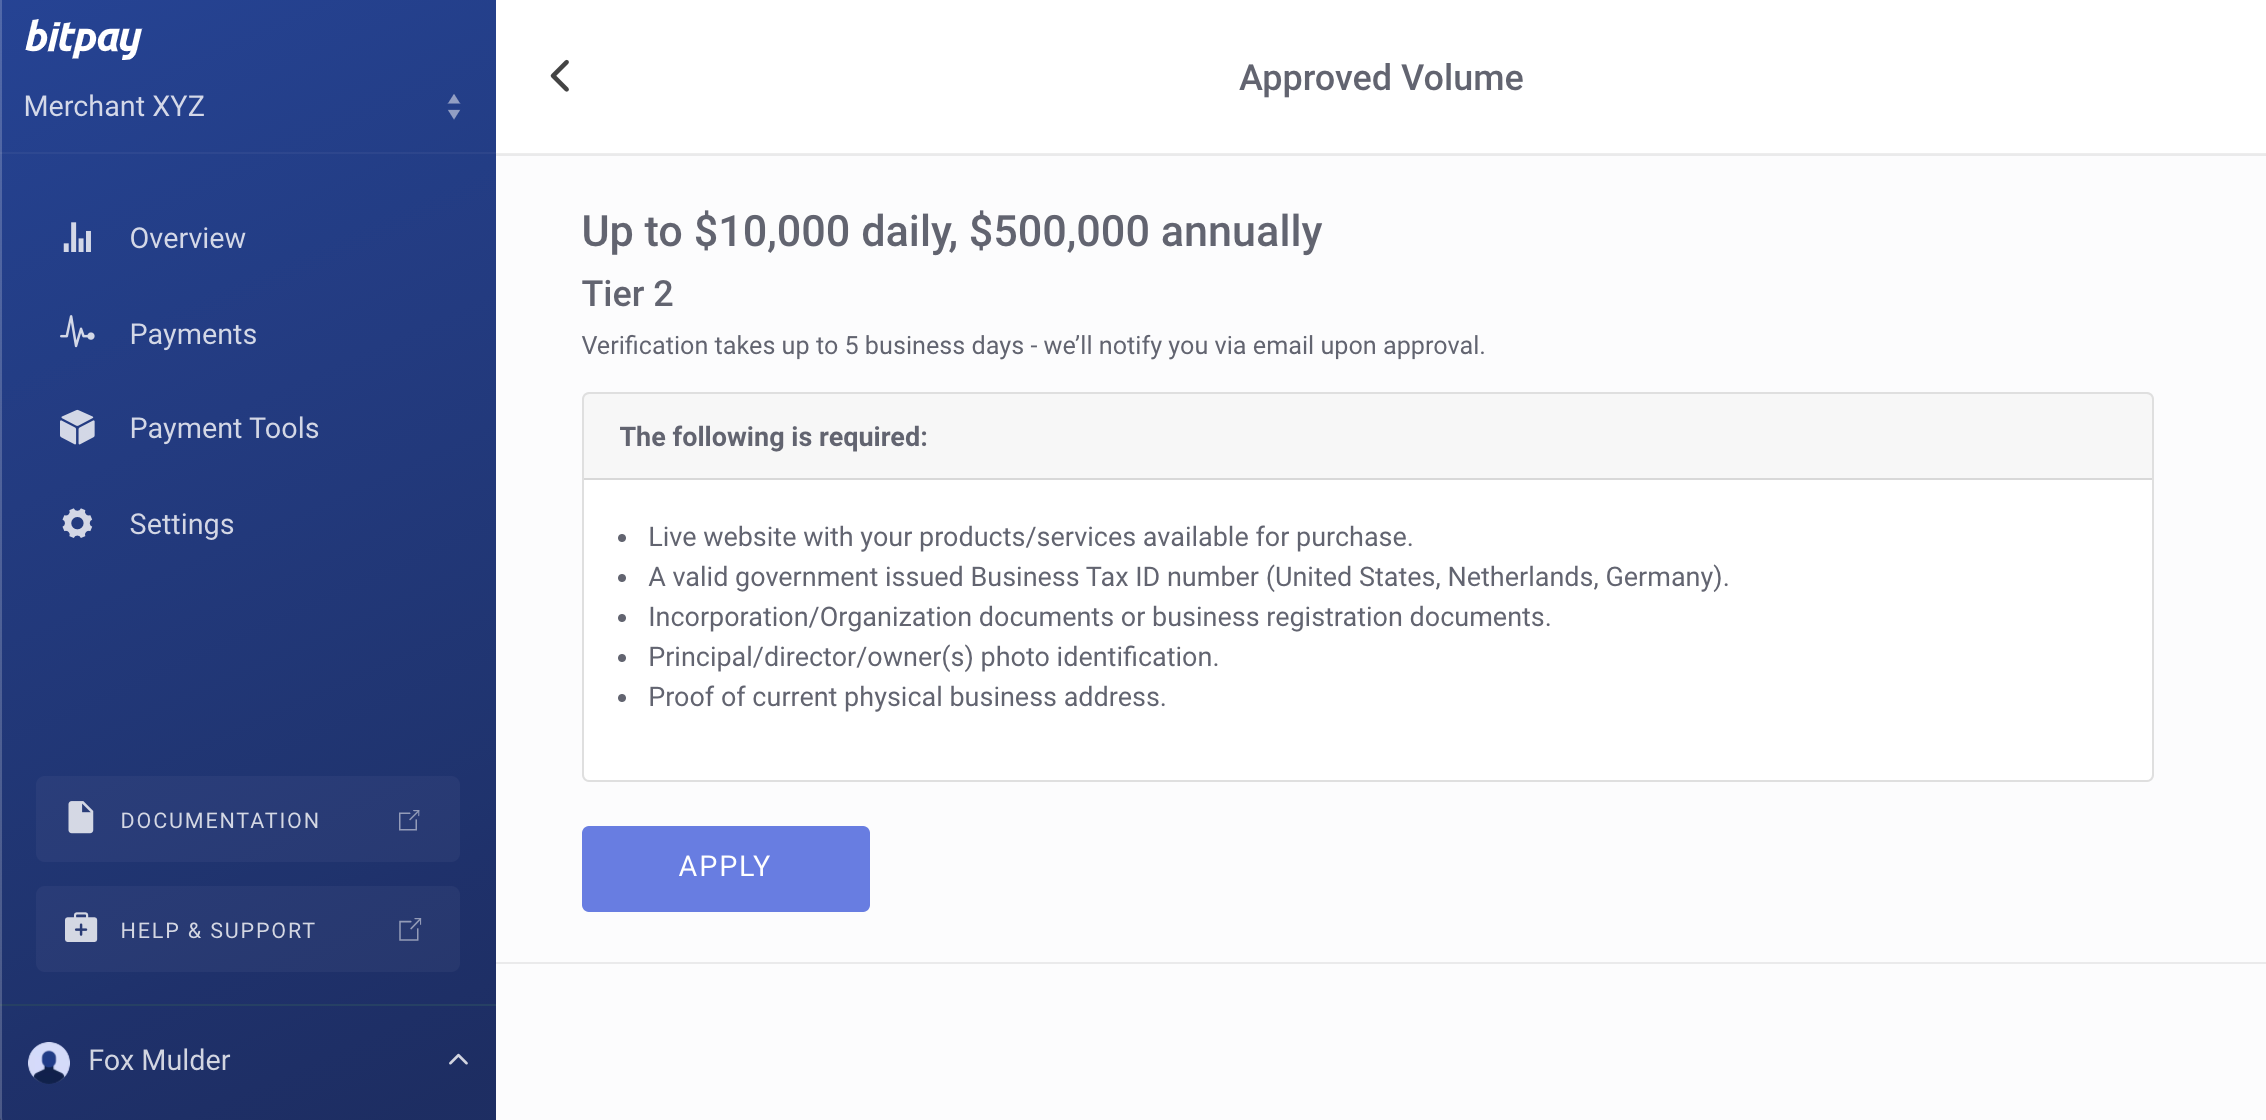Viewport: 2266px width, 1120px height.
Task: Click the Documentation file icon
Action: [x=80, y=817]
